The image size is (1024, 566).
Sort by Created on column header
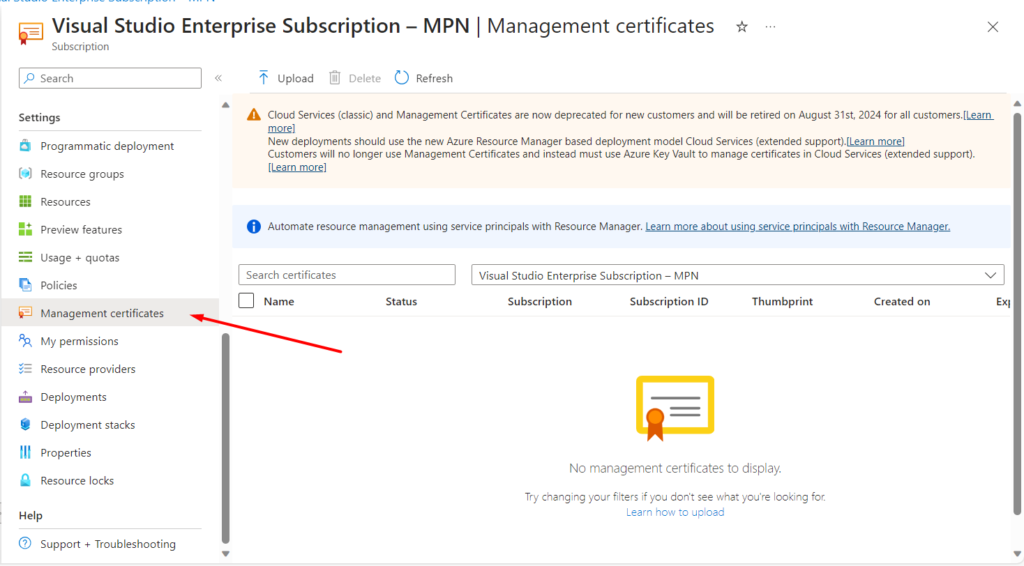902,301
